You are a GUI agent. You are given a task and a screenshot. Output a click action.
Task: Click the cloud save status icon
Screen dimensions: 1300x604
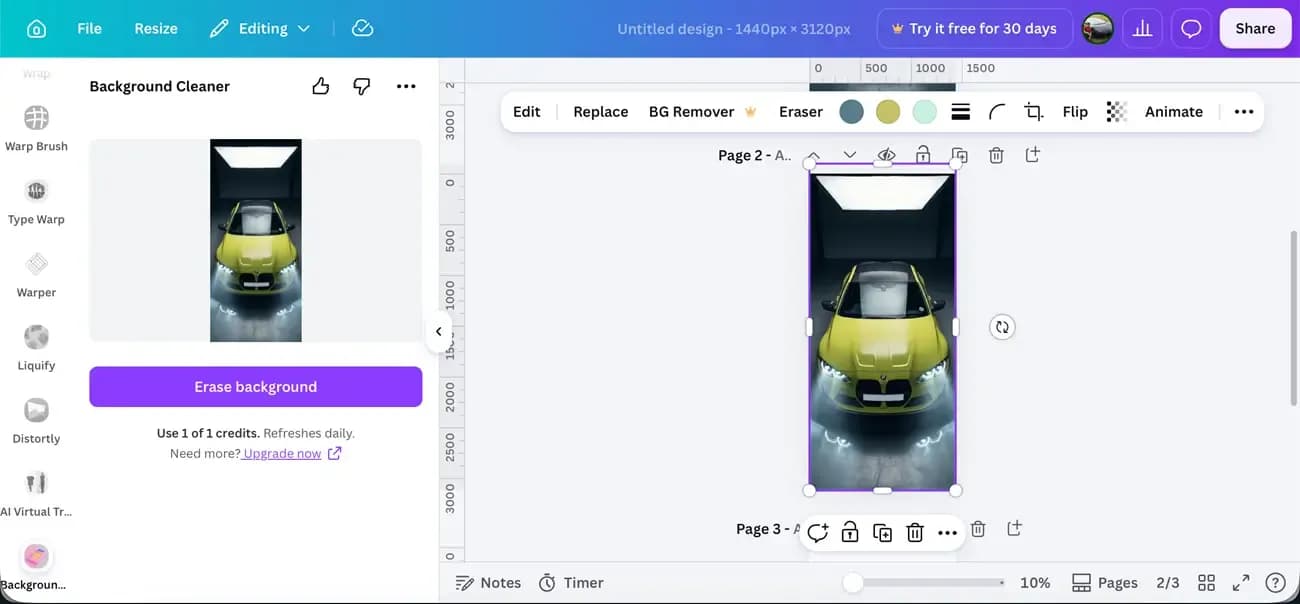363,29
